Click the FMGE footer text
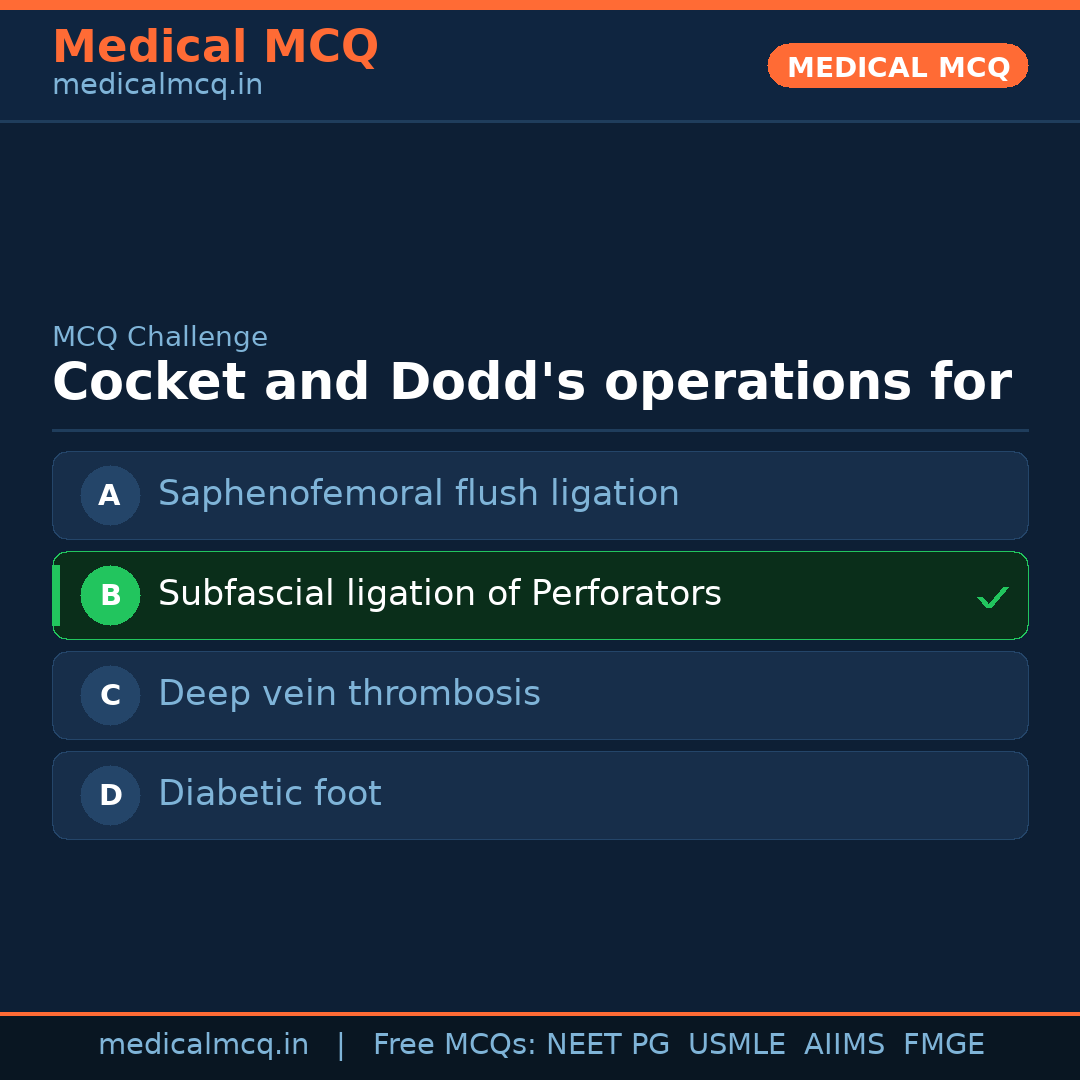 [943, 1045]
